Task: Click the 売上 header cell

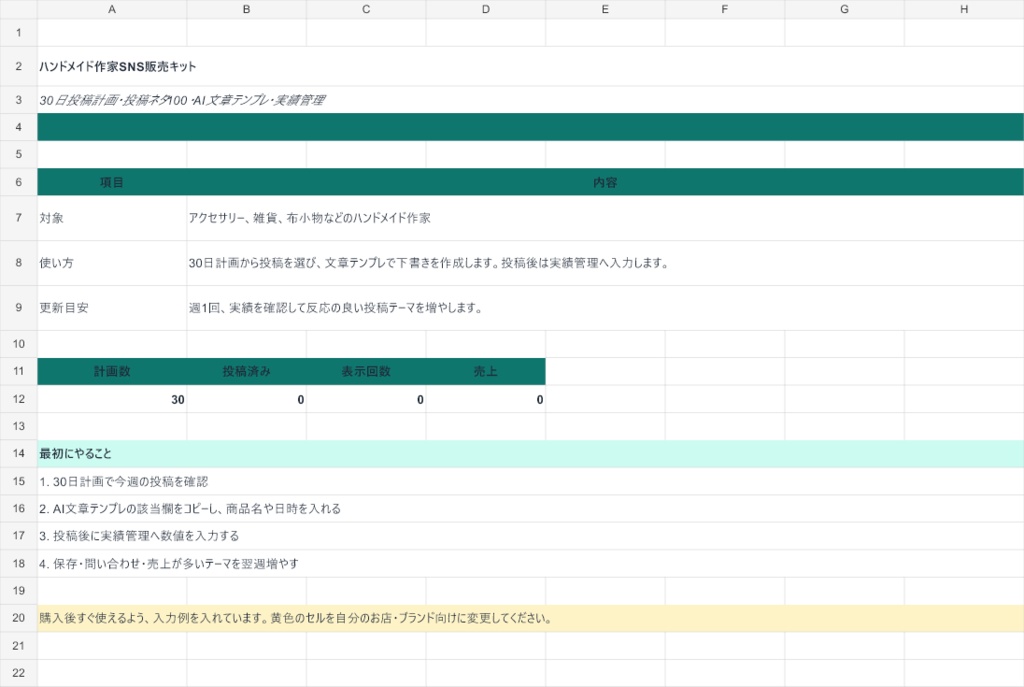Action: coord(485,371)
